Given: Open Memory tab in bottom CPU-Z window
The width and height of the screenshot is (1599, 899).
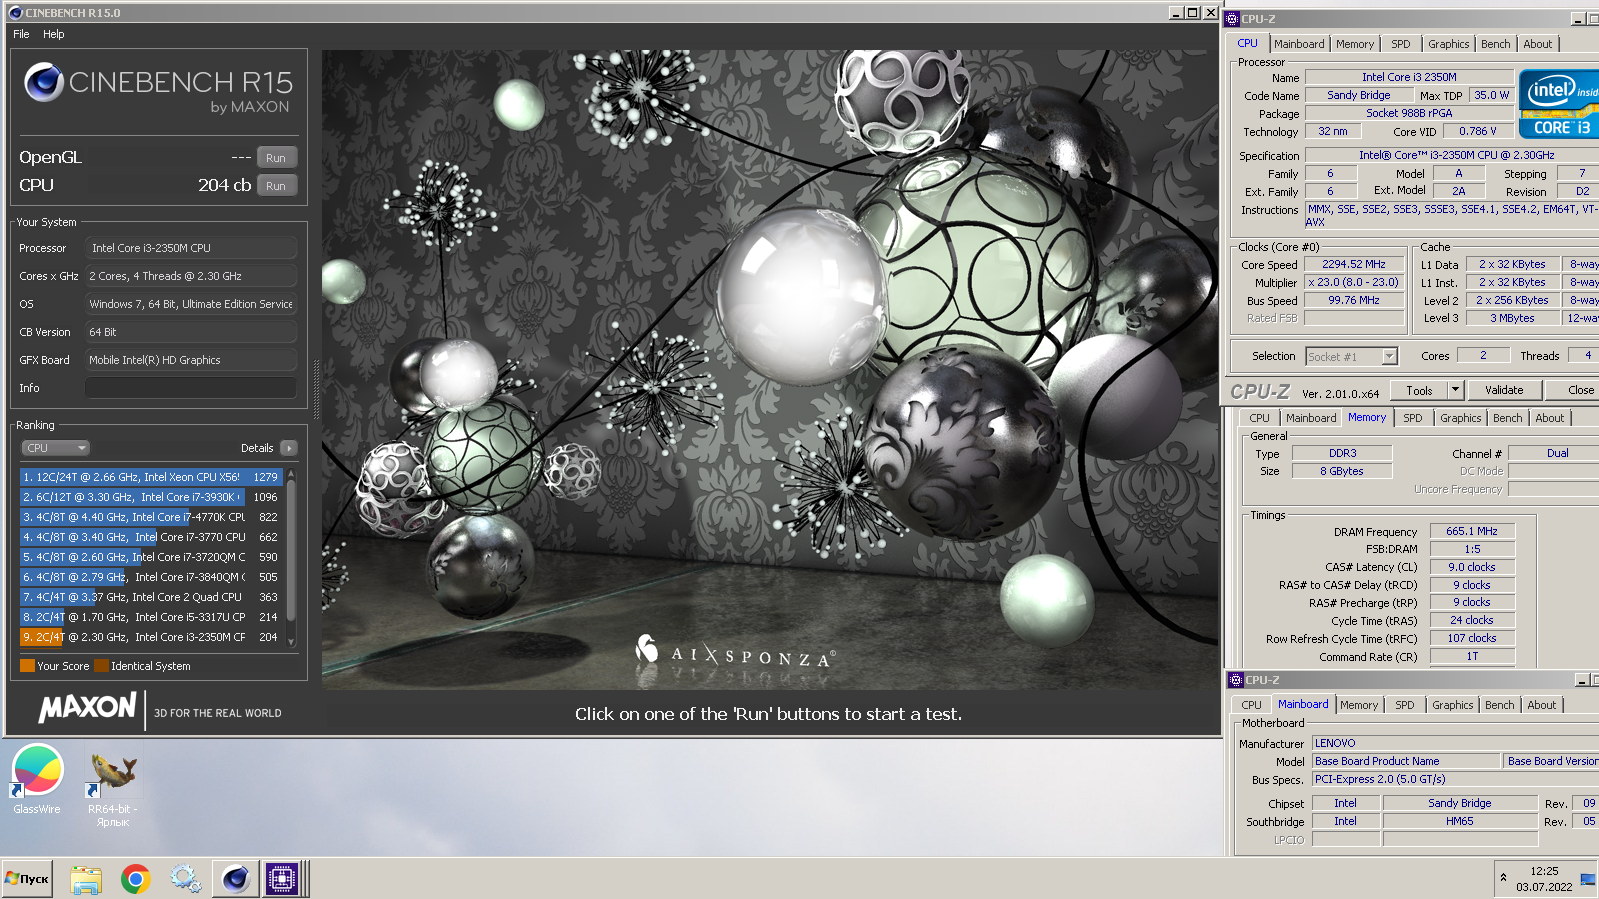Looking at the screenshot, I should coord(1359,705).
